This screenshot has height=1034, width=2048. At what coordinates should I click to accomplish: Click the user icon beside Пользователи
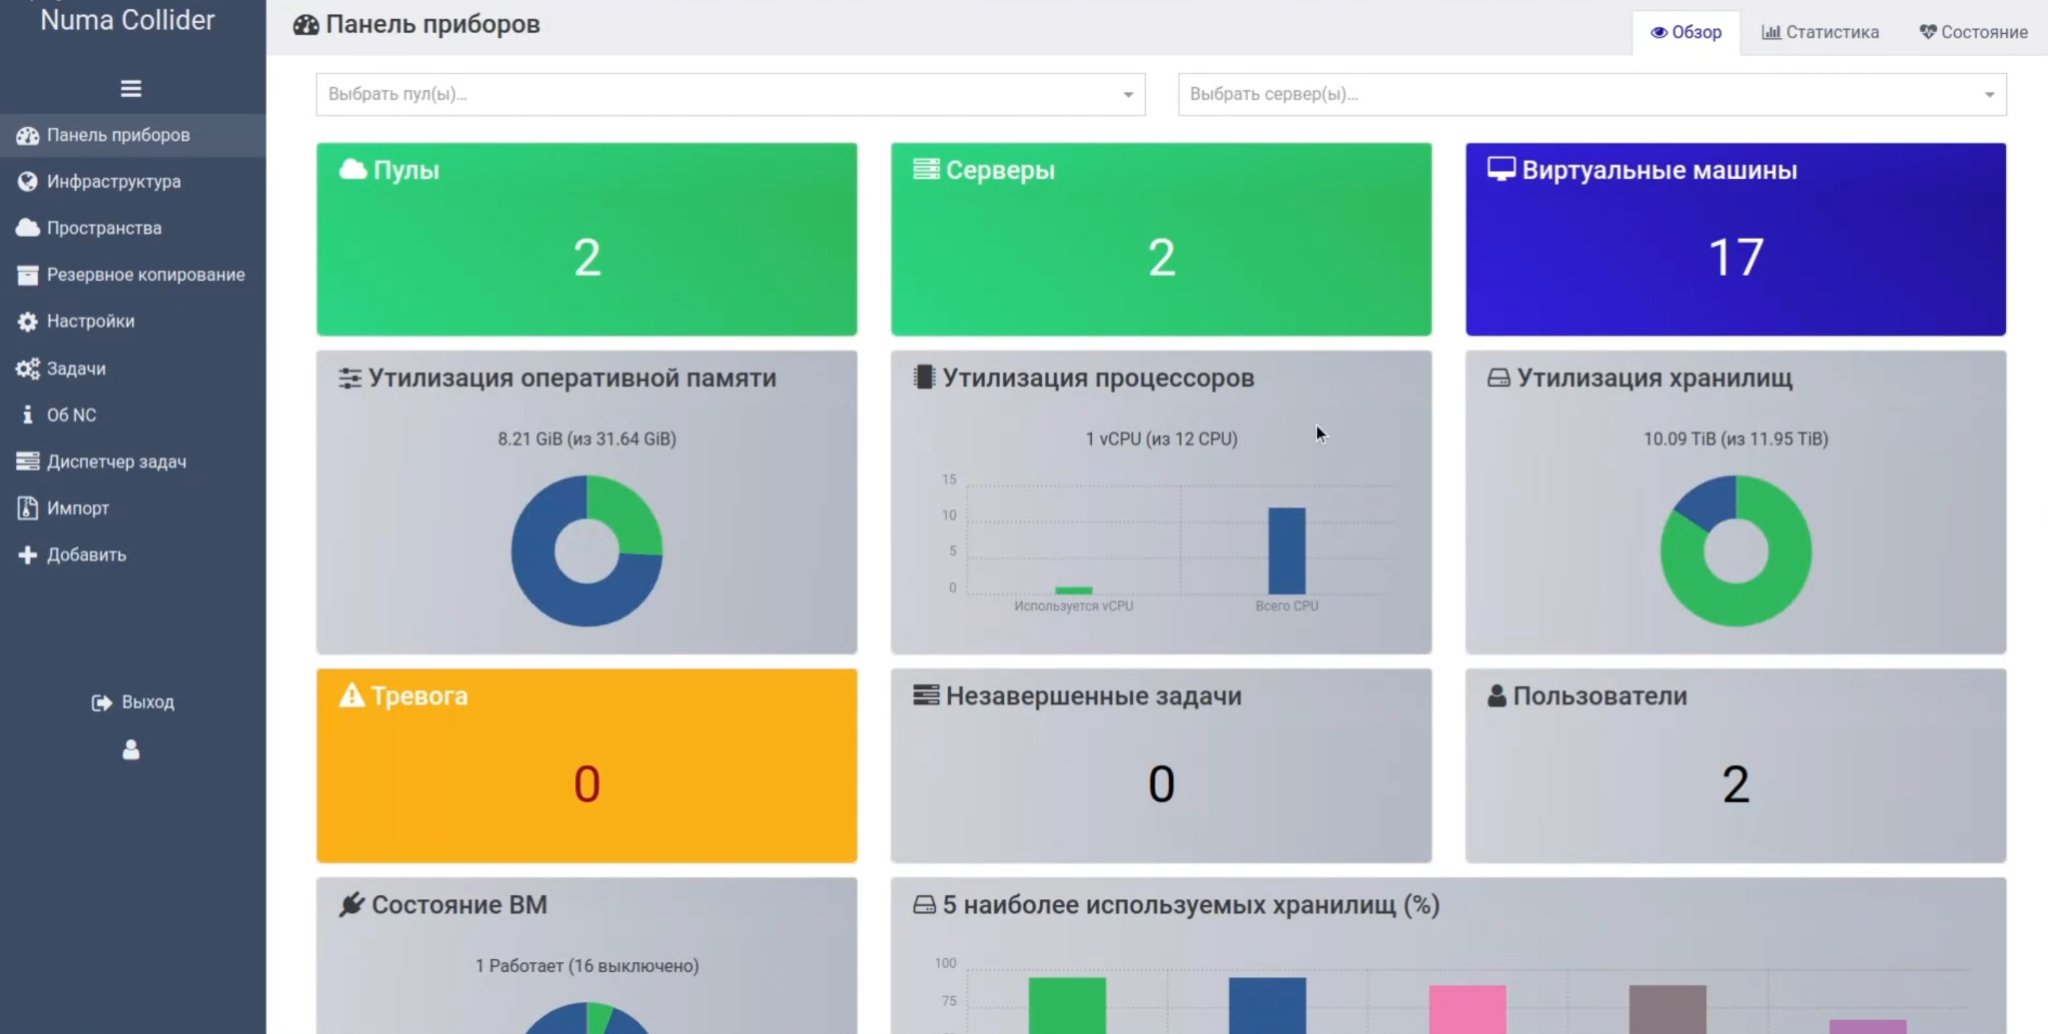[1497, 696]
